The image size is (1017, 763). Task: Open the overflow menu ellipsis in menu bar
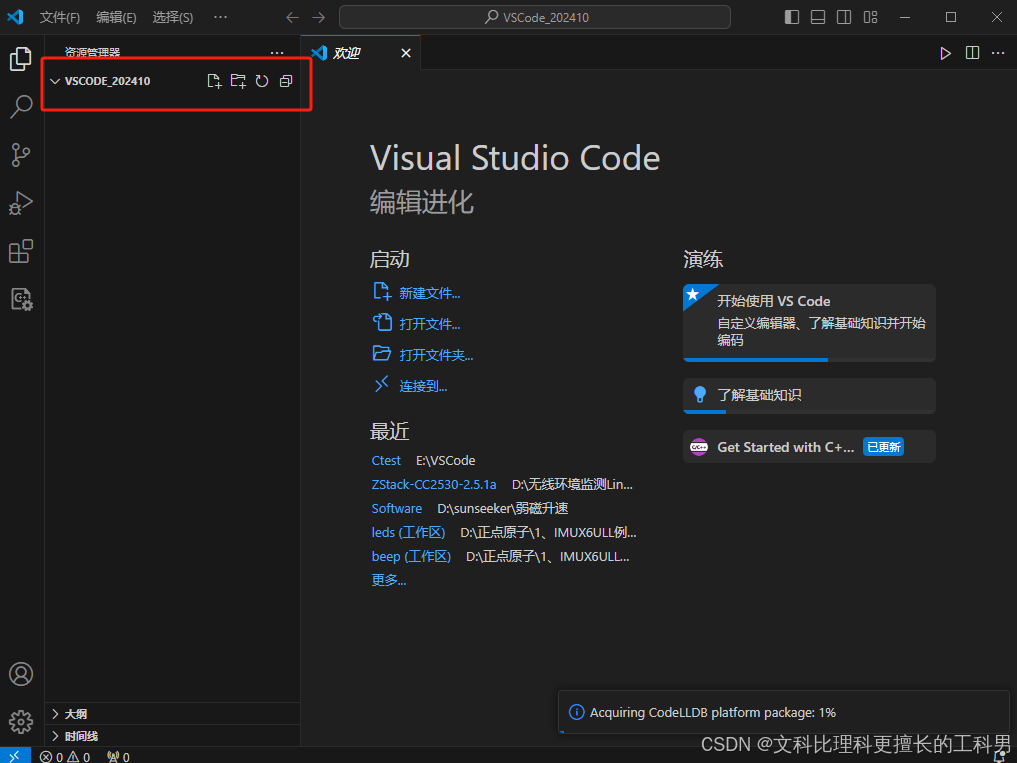pos(221,18)
